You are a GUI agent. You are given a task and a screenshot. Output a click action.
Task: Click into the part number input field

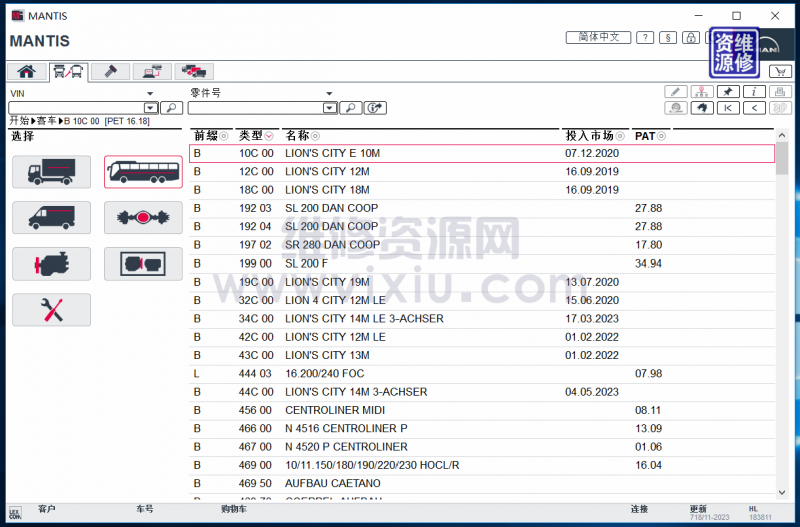[256, 108]
